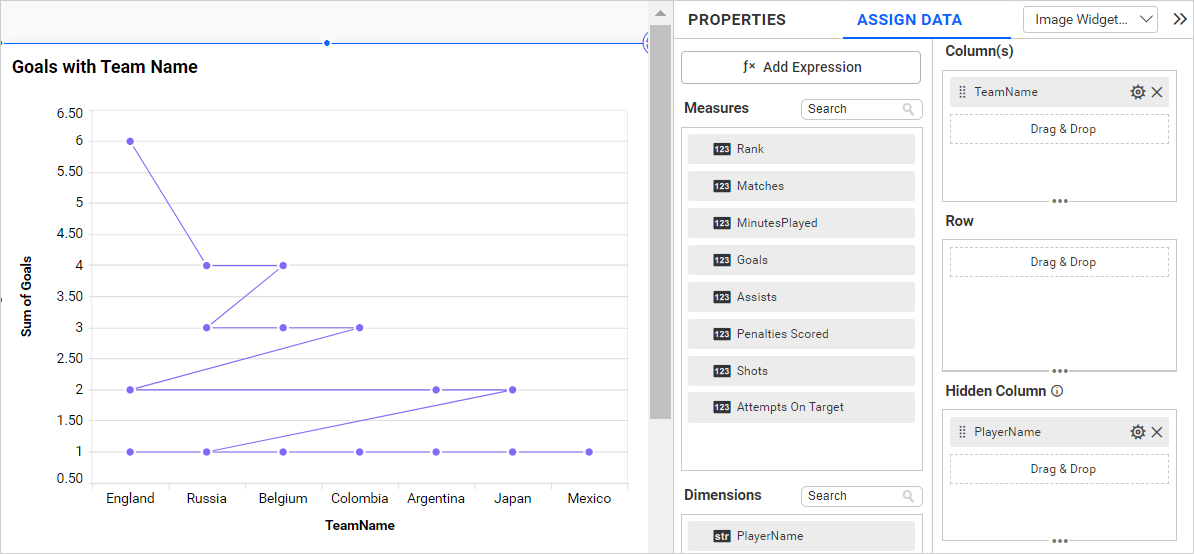Click the Add Expression button
Viewport: 1194px width, 554px height.
(x=800, y=67)
